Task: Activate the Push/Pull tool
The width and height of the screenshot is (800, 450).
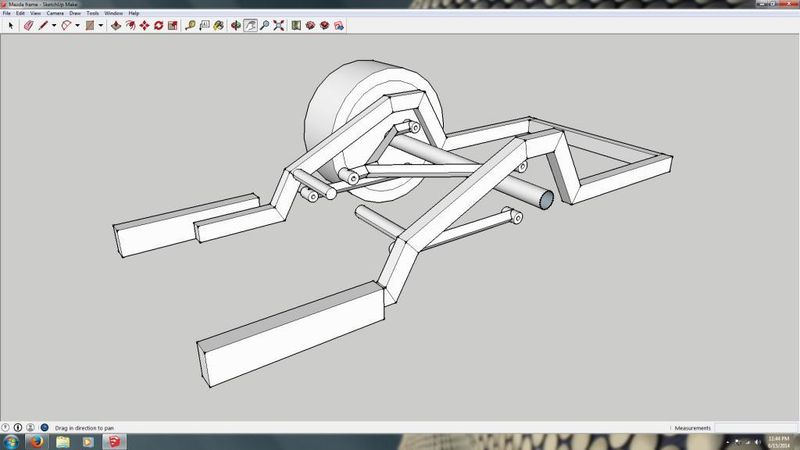Action: pyautogui.click(x=116, y=25)
